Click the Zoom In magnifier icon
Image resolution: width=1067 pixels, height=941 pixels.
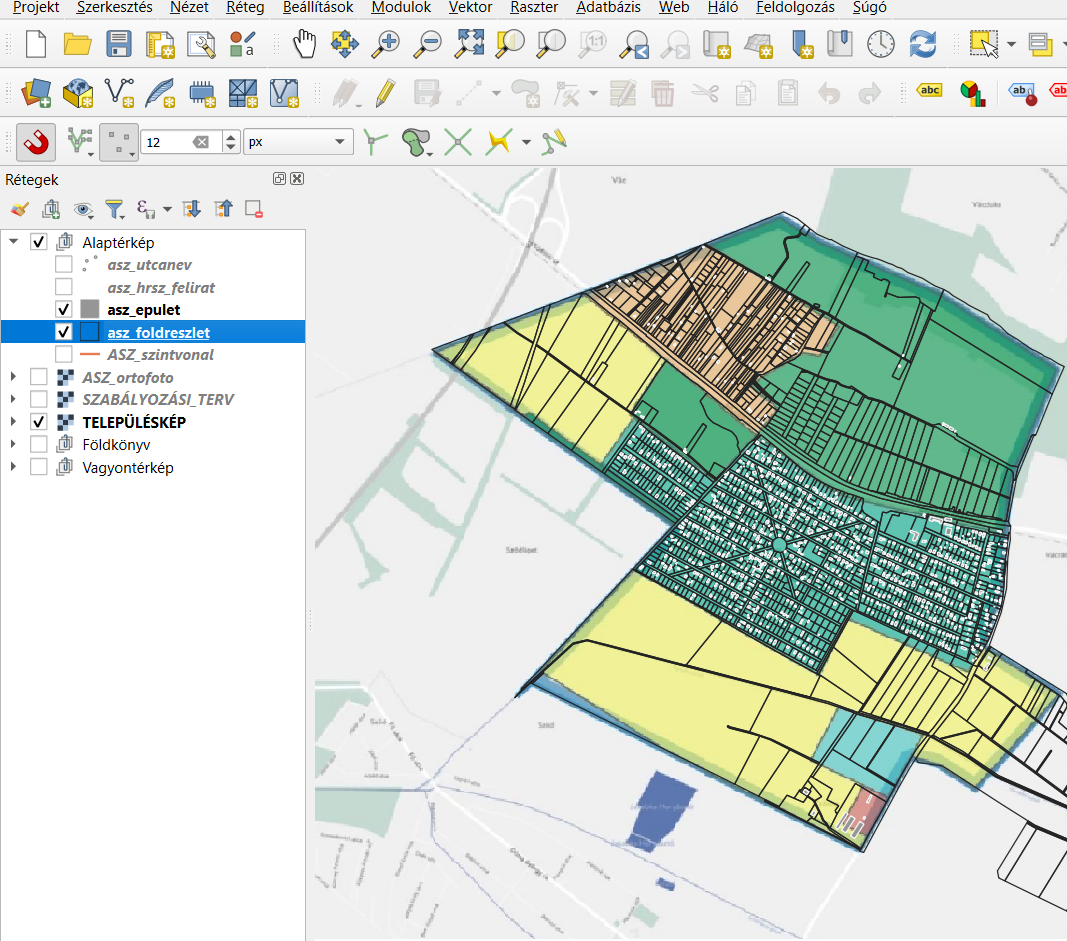tap(386, 43)
